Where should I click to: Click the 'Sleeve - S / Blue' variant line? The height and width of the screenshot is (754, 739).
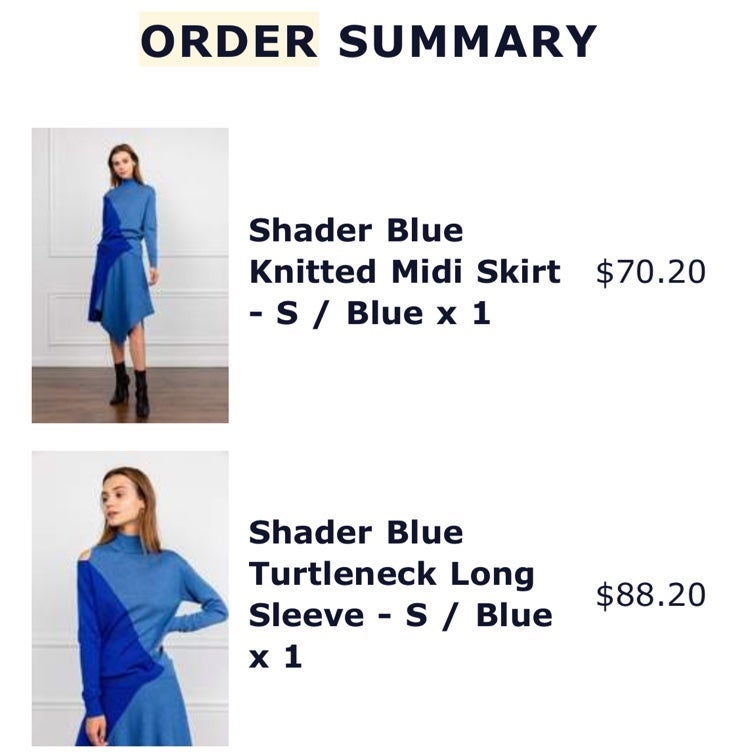[x=401, y=615]
